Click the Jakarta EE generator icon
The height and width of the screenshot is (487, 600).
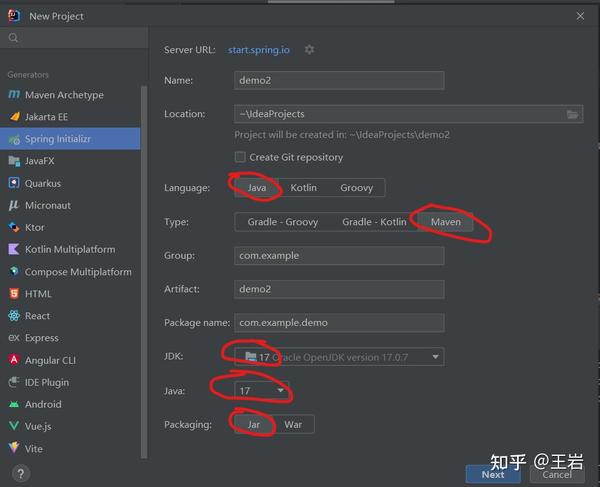pos(14,116)
